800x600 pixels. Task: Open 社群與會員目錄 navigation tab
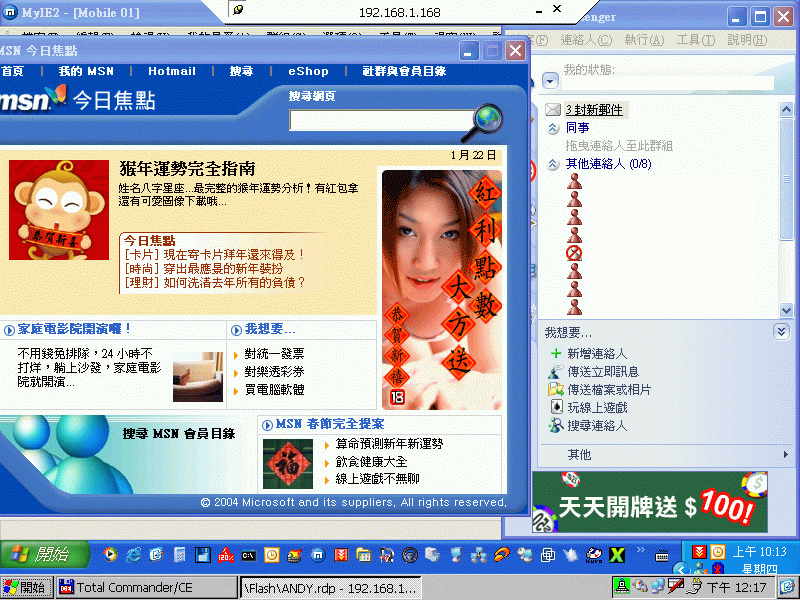[x=404, y=71]
